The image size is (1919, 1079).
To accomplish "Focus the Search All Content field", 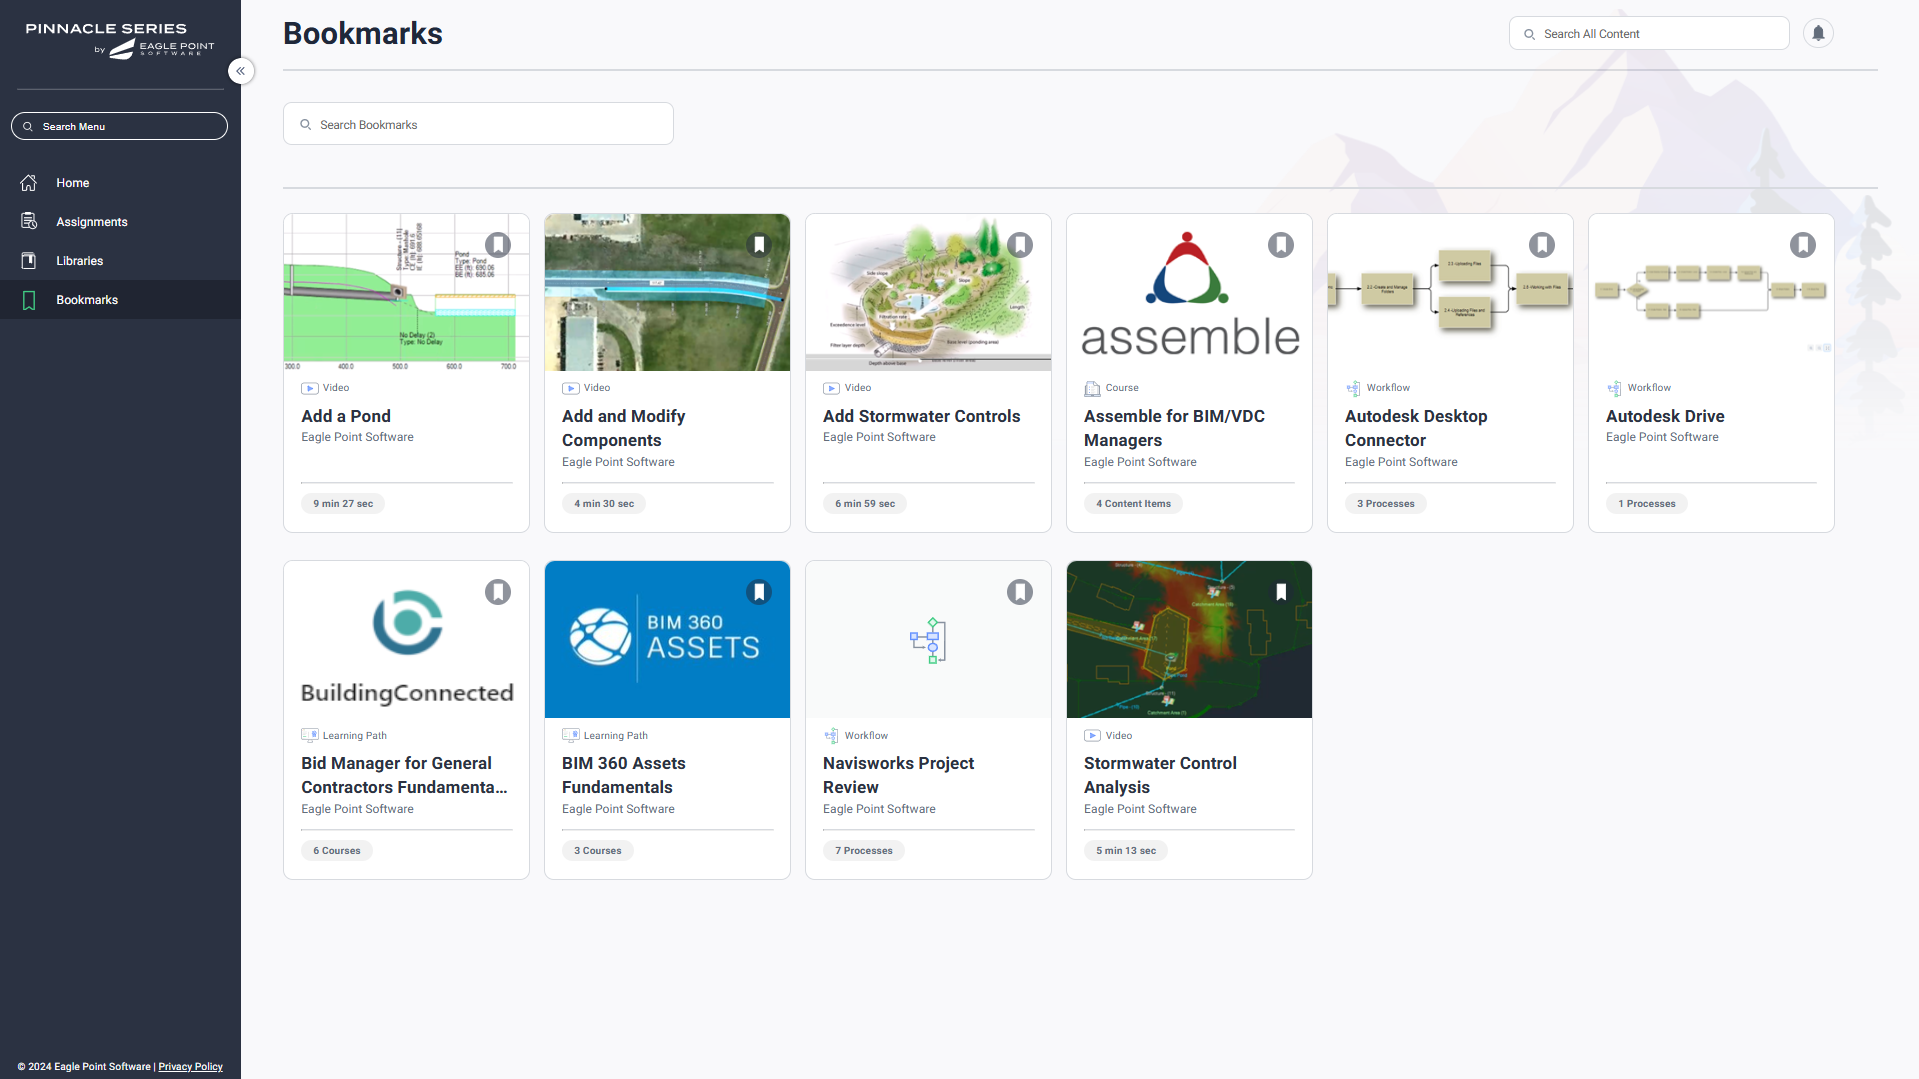I will pos(1649,33).
